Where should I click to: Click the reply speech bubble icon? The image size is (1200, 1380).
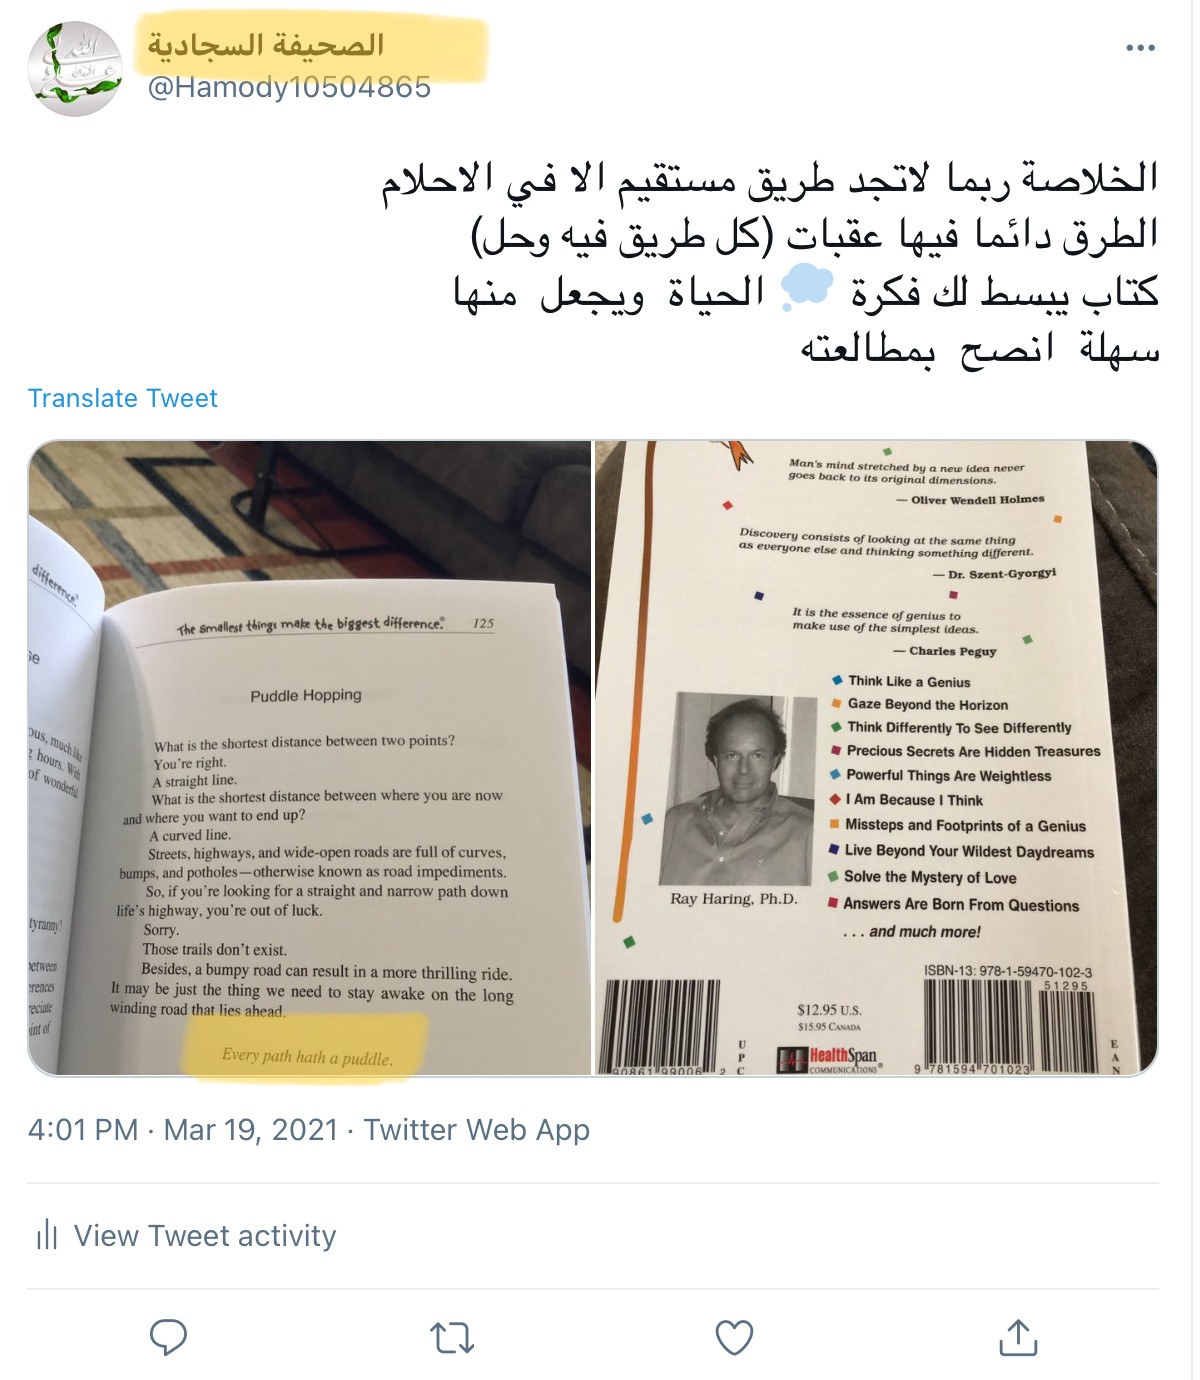click(168, 1337)
